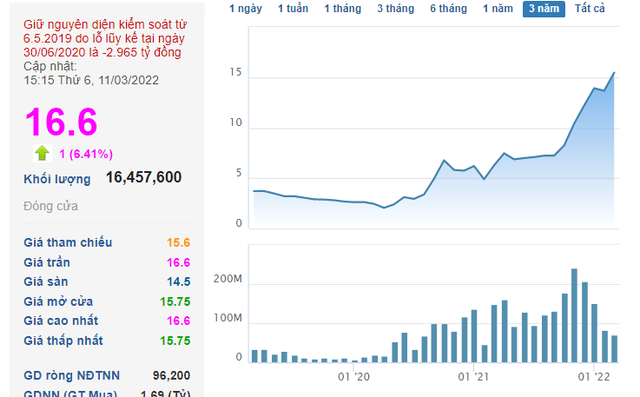Switch chart to '1 năm' range
Image resolution: width=640 pixels, height=397 pixels.
coord(498,9)
